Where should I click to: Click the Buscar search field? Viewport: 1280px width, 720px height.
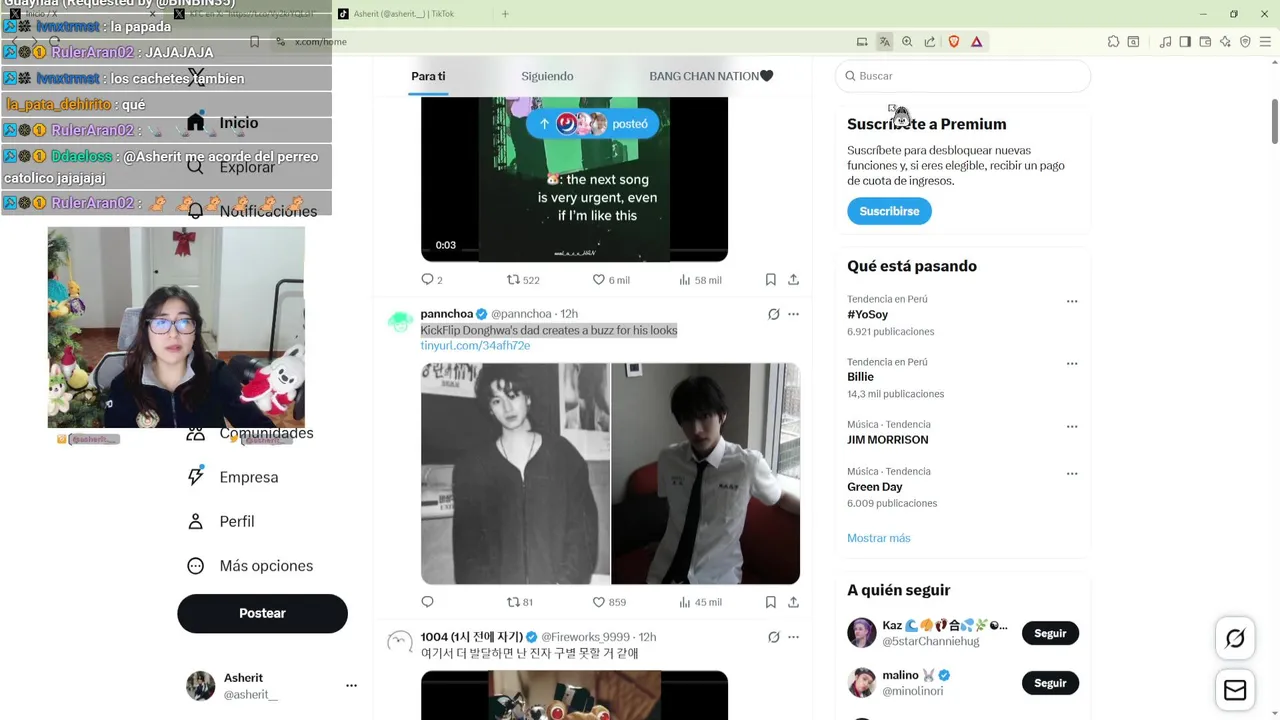tap(963, 76)
